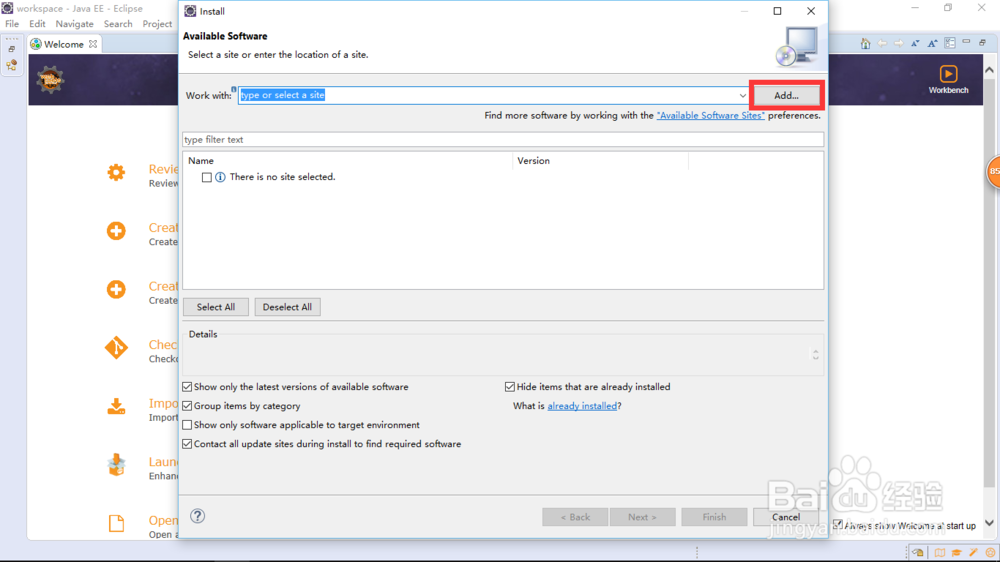Click the Customize page icon in Welcome toolbar

(950, 43)
